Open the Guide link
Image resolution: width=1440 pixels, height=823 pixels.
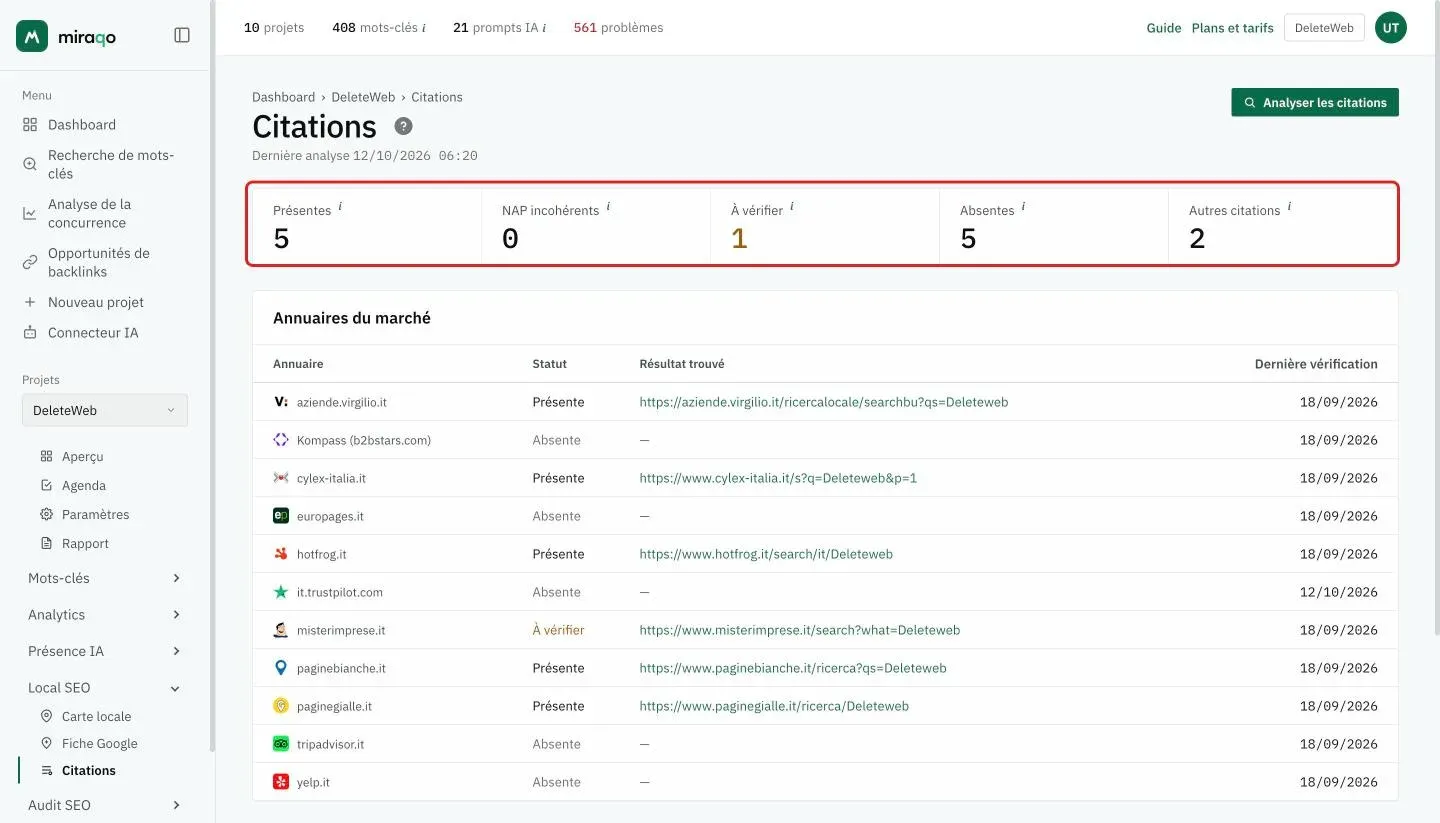pos(1164,28)
